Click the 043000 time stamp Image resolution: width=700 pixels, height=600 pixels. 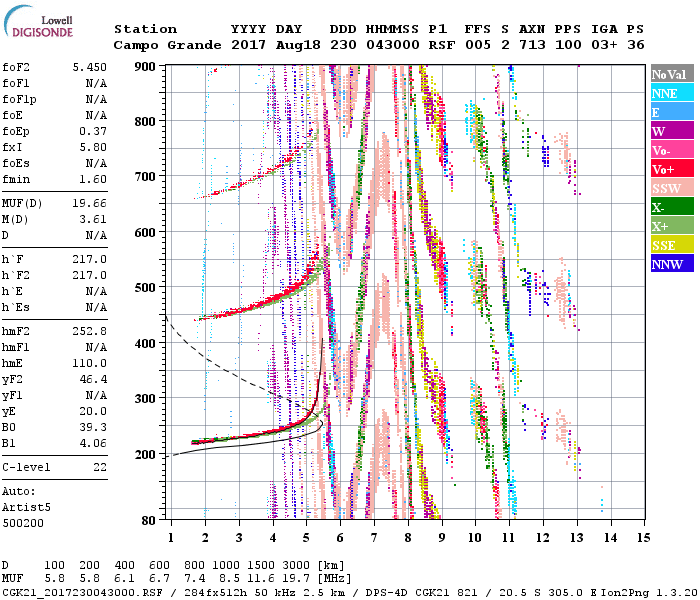[393, 45]
